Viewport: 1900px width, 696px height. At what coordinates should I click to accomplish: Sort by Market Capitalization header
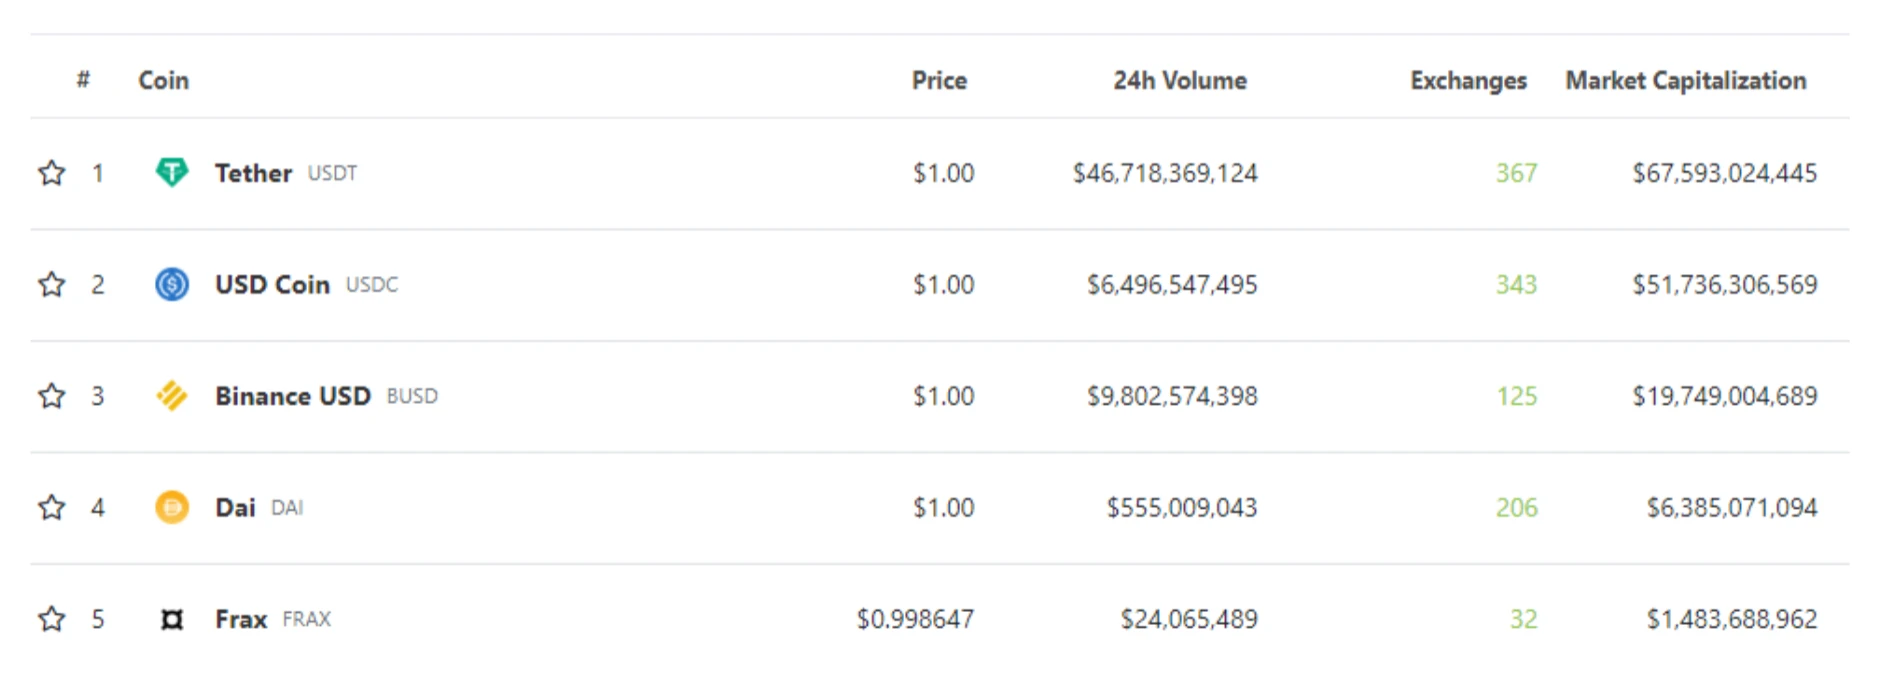tap(1685, 80)
